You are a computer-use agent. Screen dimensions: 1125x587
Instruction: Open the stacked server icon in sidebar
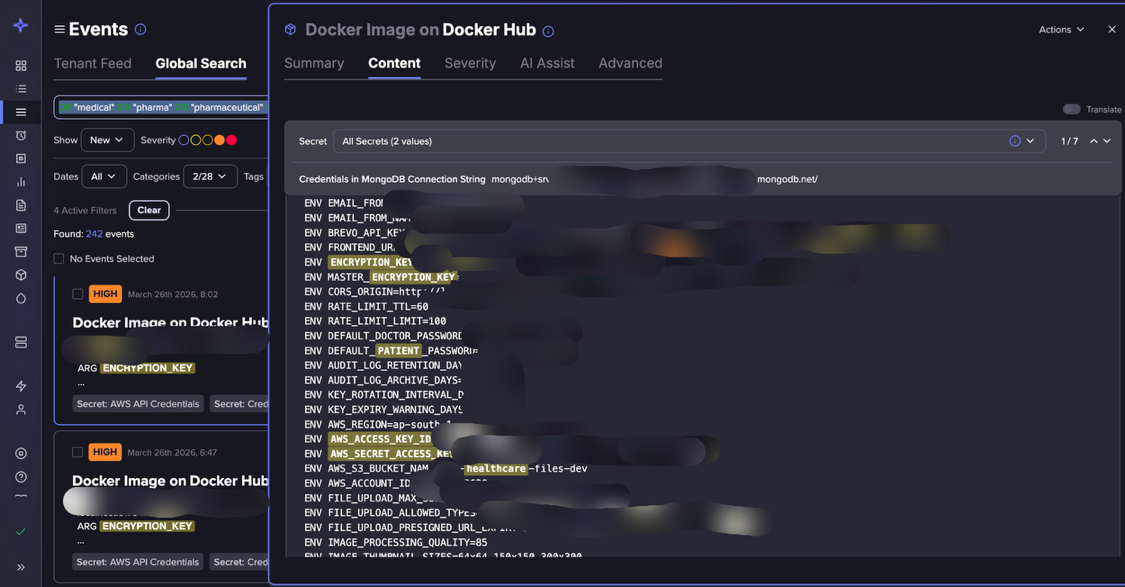21,342
